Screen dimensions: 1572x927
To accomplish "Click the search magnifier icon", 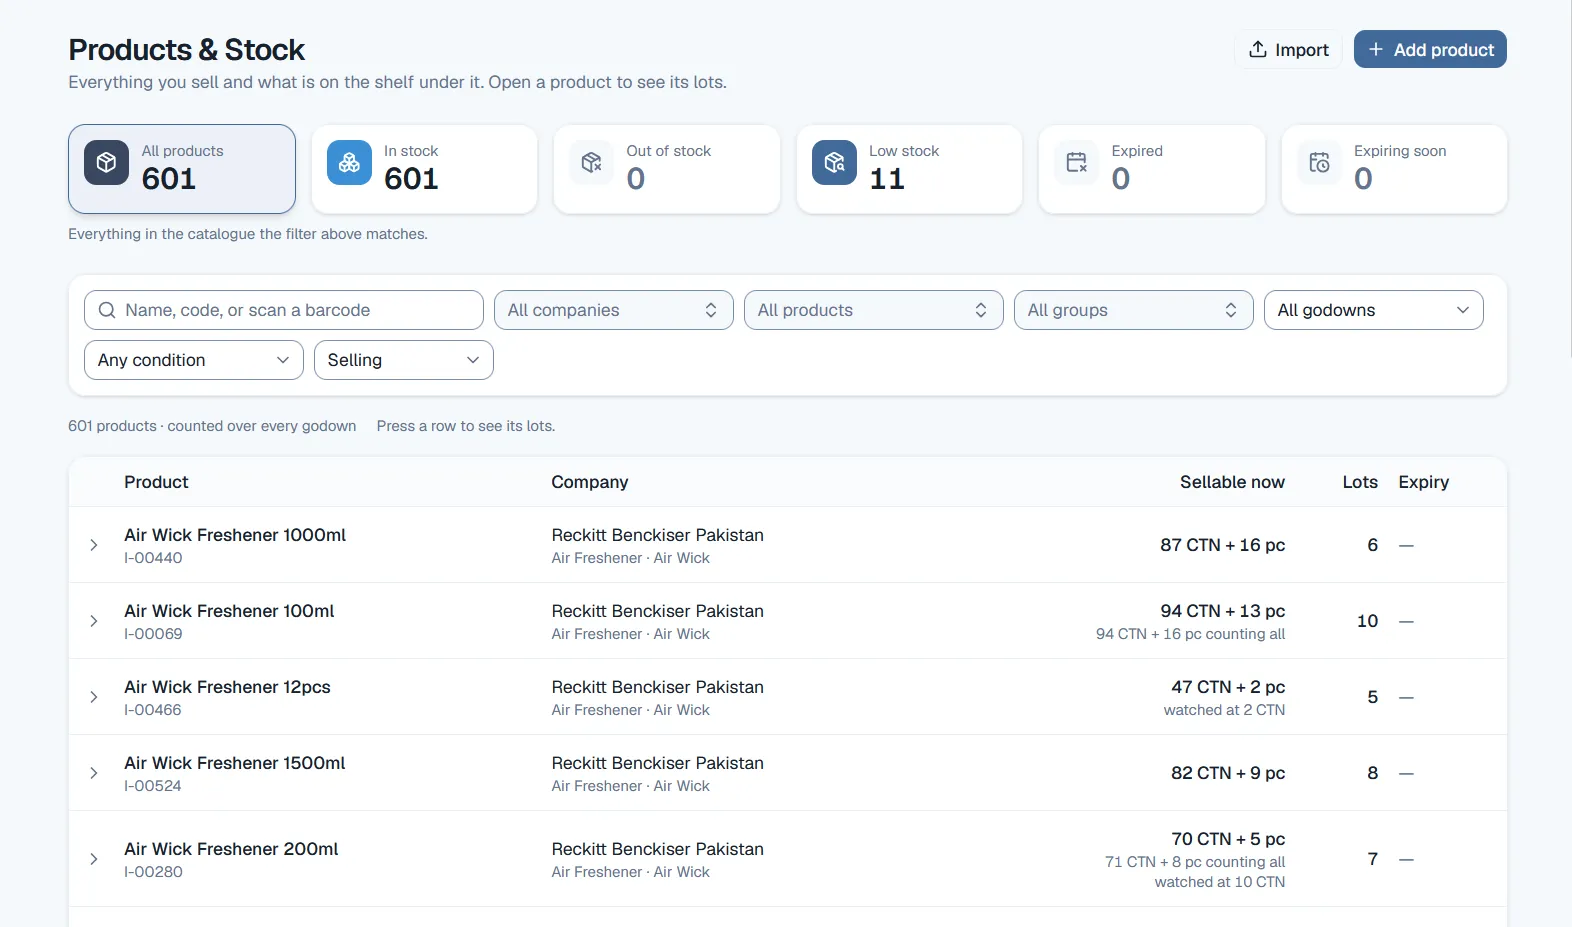I will point(107,310).
